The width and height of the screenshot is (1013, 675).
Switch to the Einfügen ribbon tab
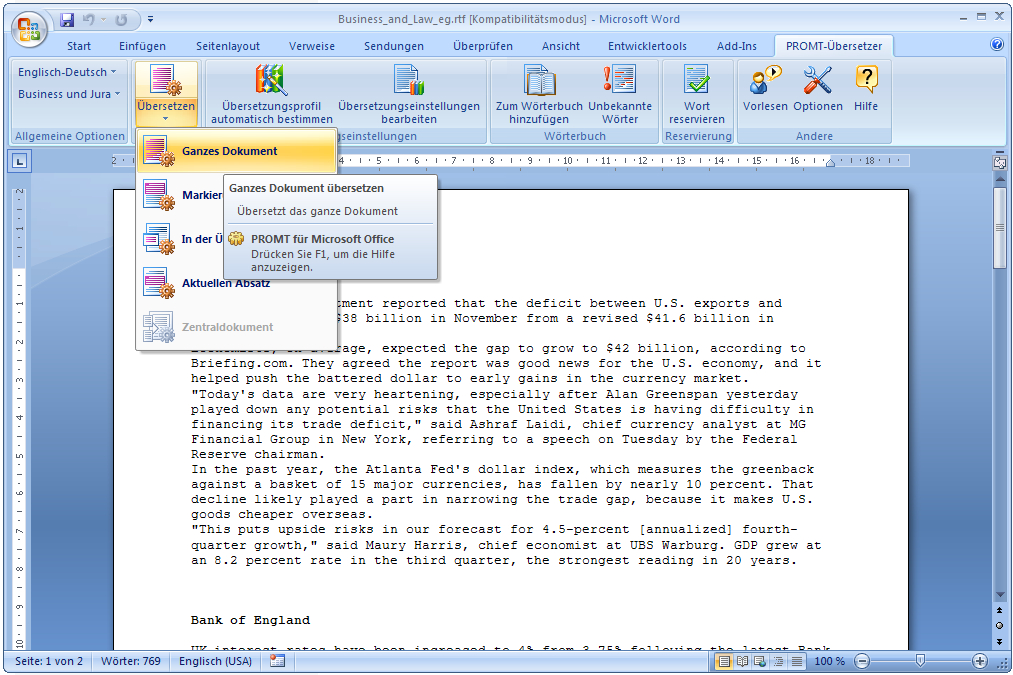pos(142,46)
